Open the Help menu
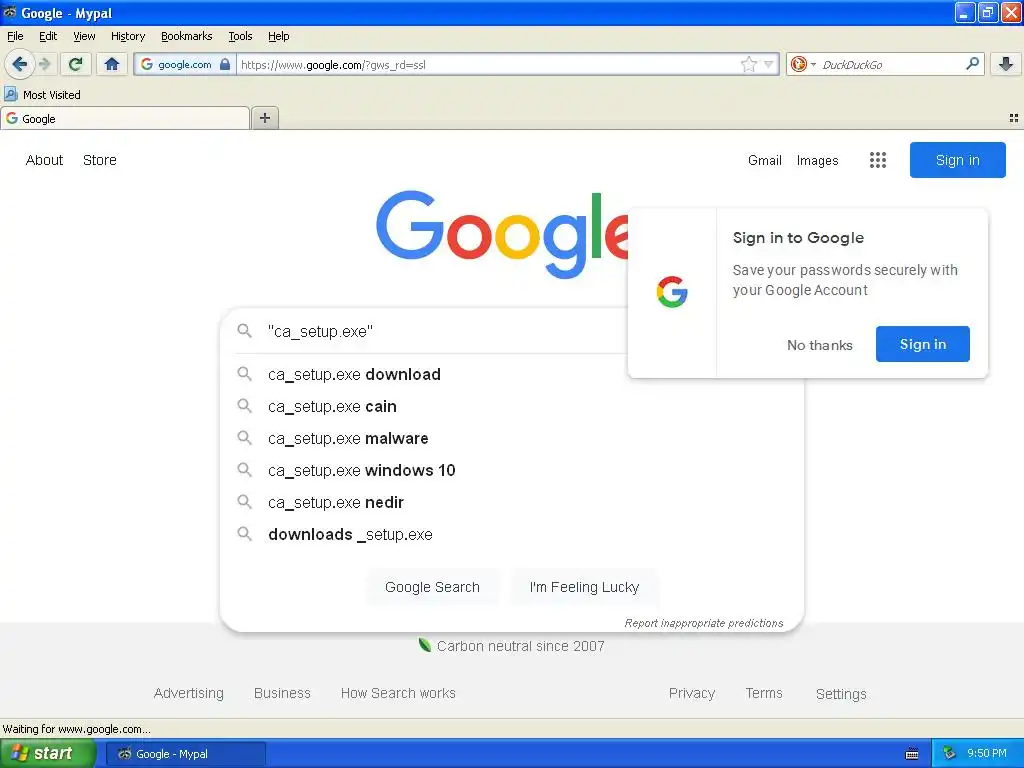The image size is (1024, 768). tap(279, 36)
